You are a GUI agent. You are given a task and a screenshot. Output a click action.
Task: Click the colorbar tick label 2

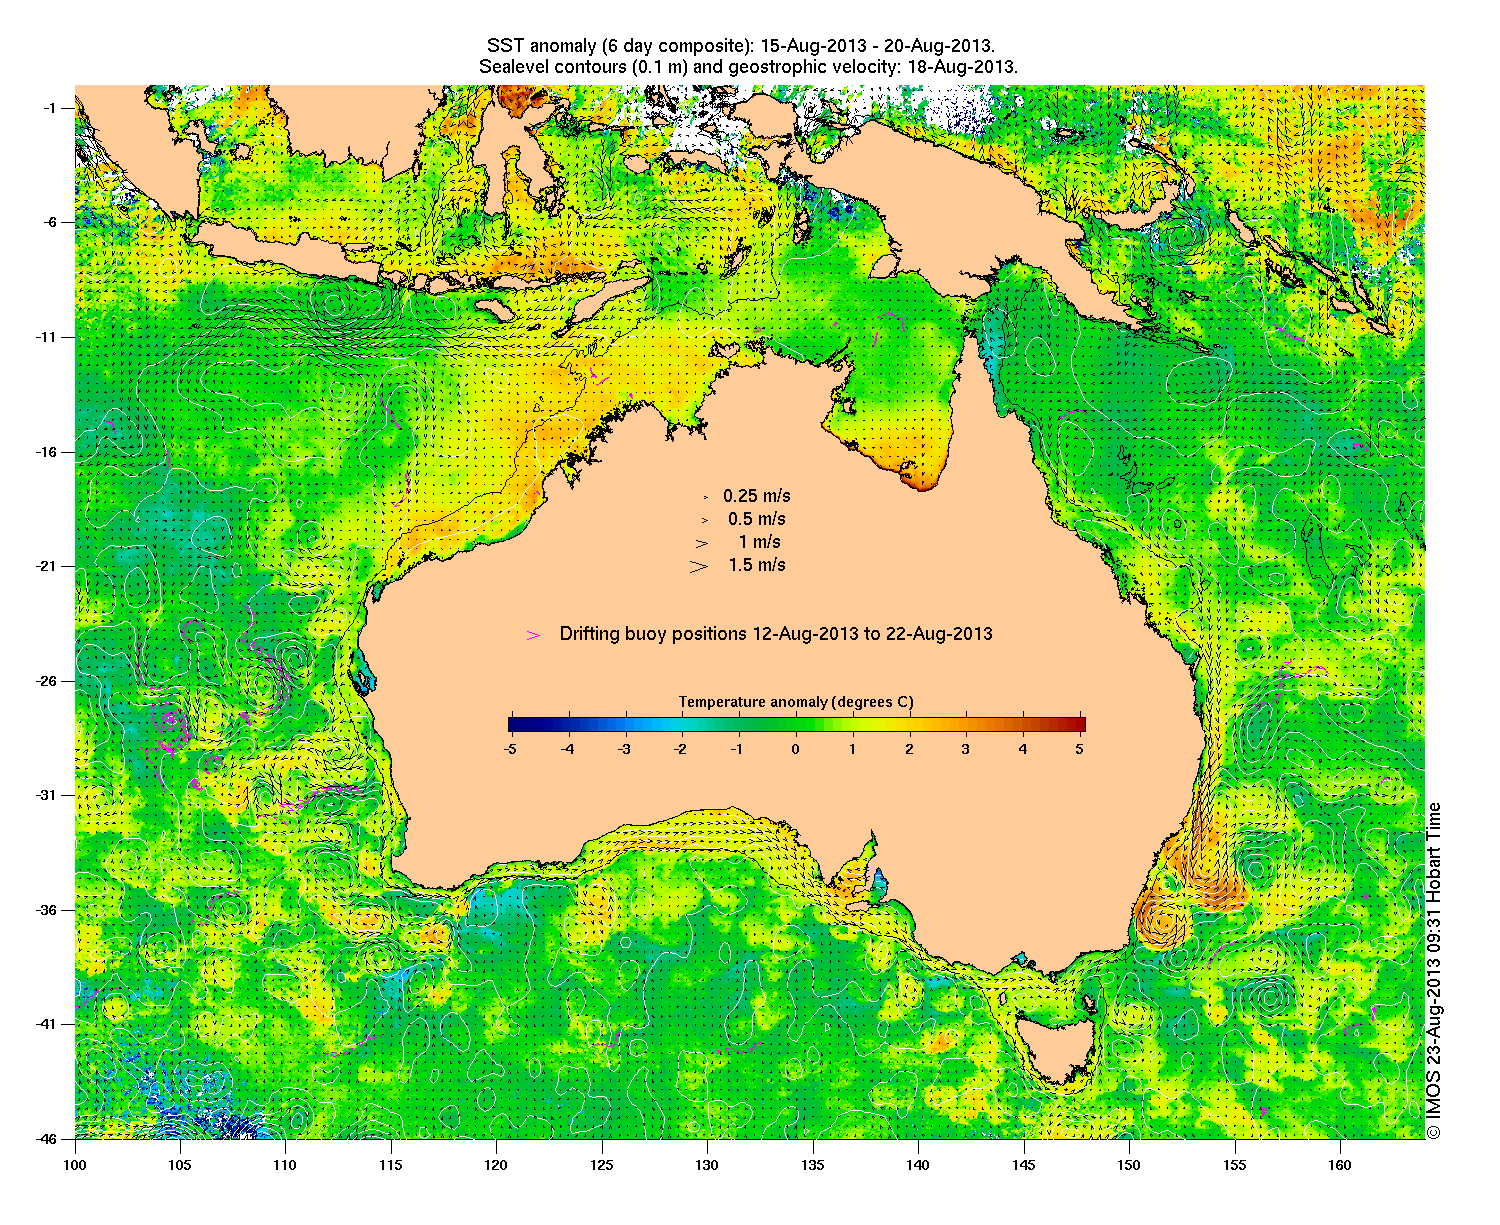pos(910,748)
